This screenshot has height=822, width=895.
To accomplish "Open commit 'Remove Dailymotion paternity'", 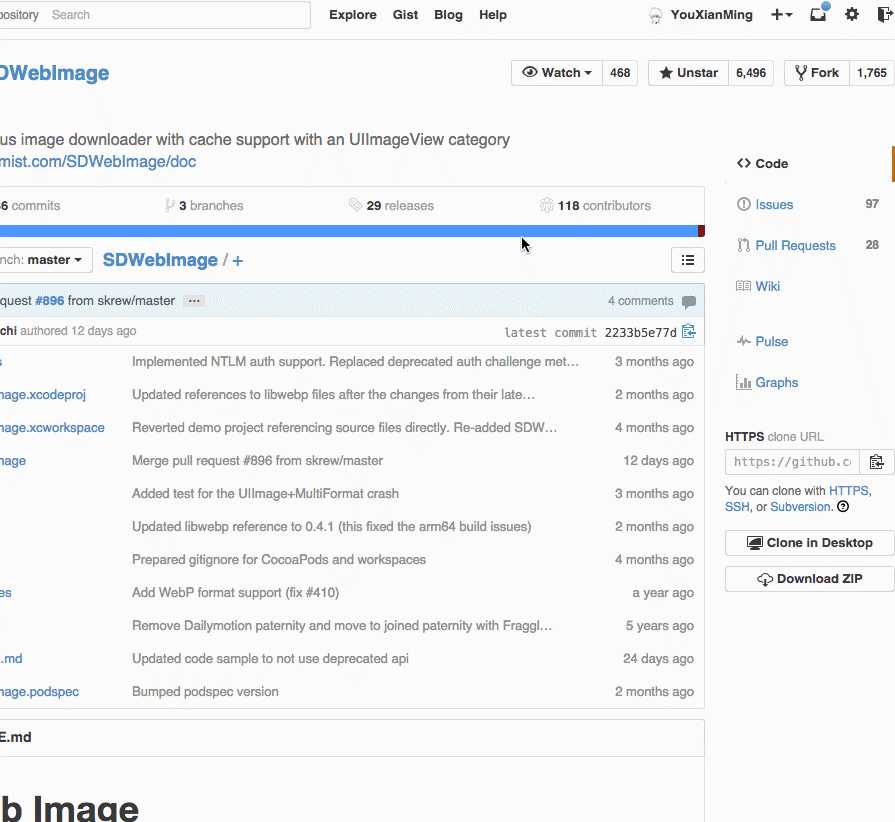I will [342, 626].
